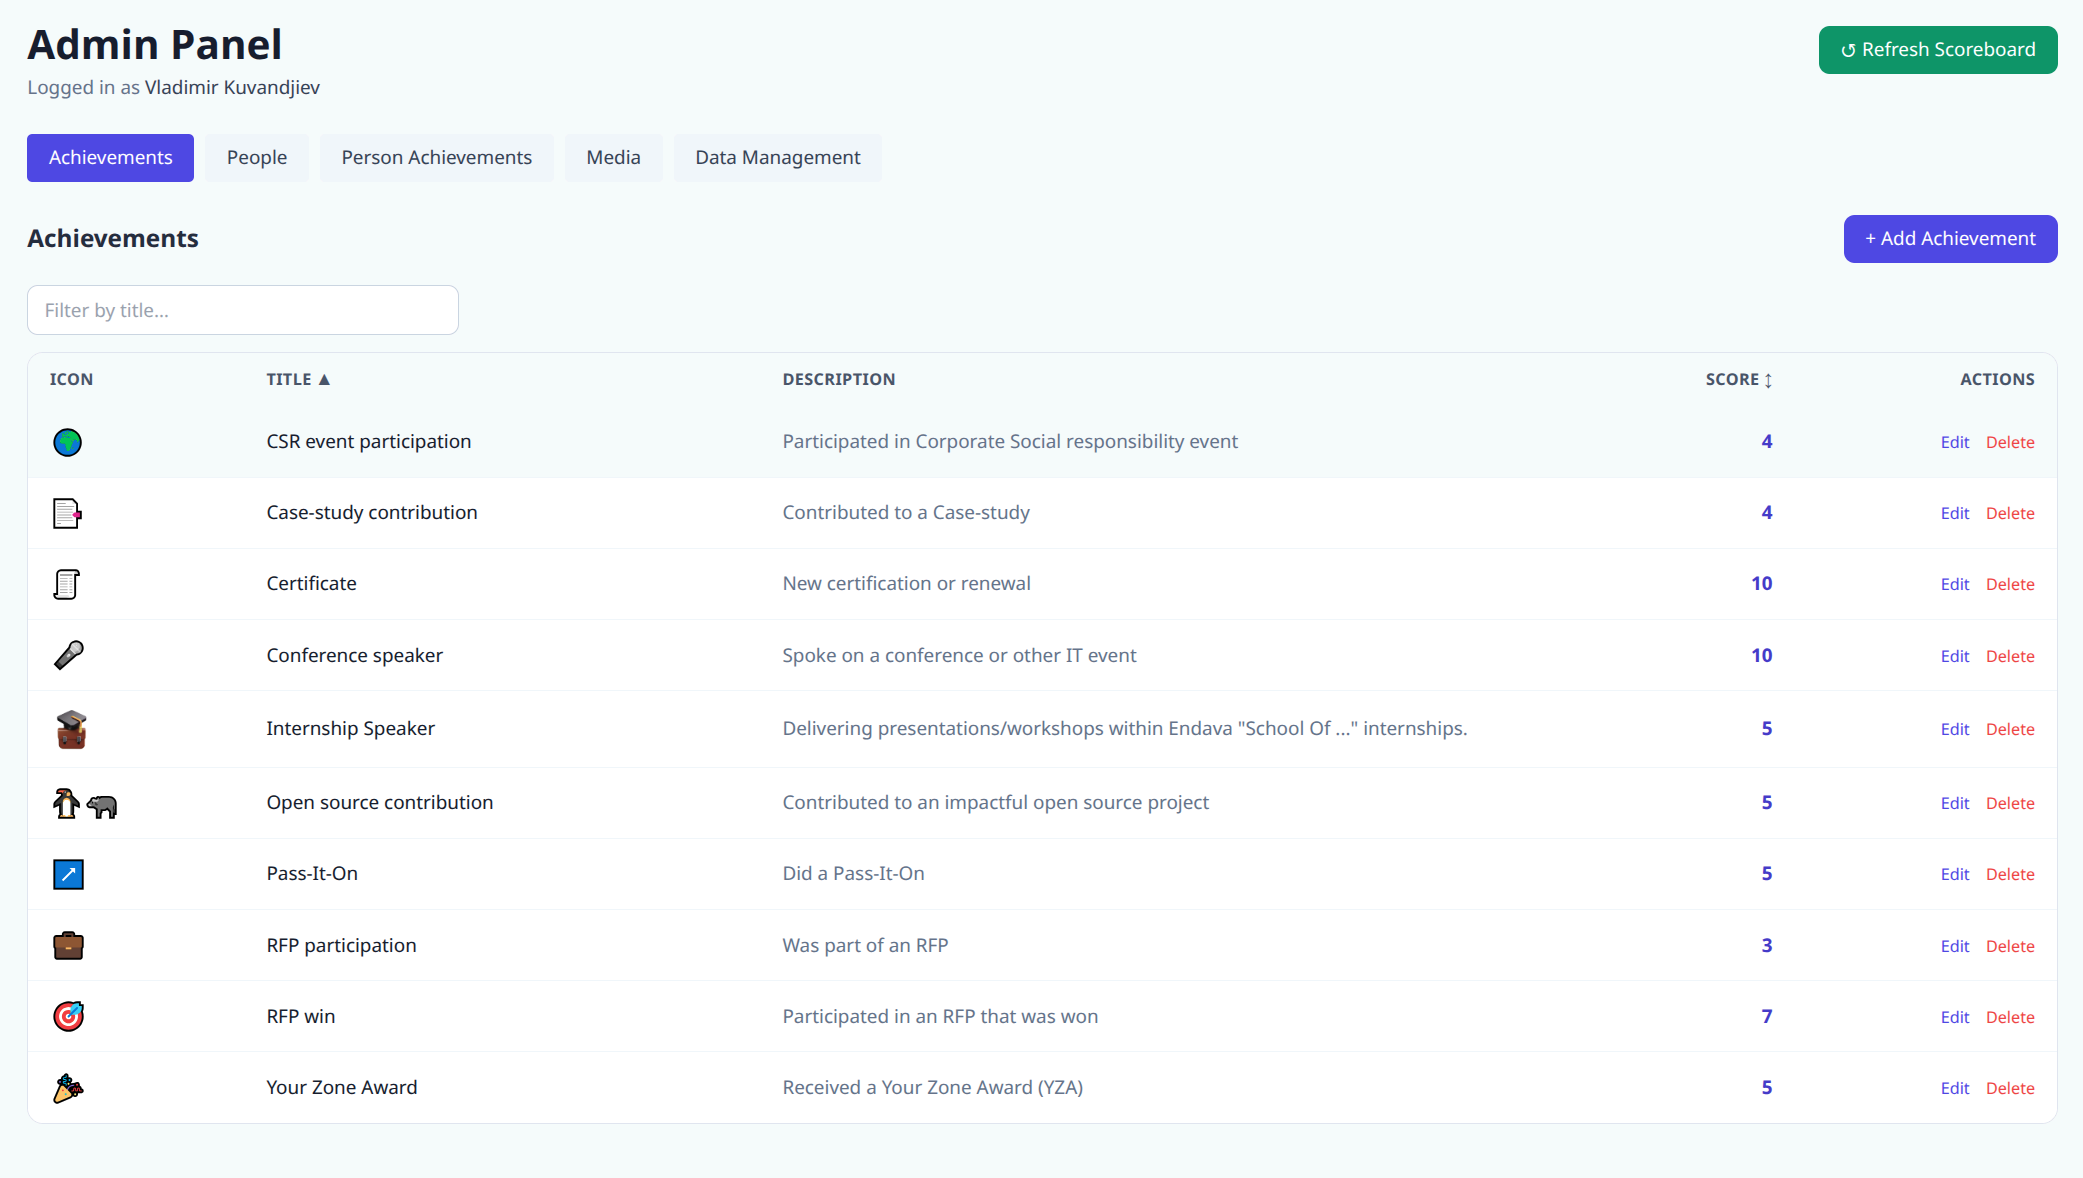The width and height of the screenshot is (2083, 1178).
Task: Switch to the People tab
Action: click(256, 157)
